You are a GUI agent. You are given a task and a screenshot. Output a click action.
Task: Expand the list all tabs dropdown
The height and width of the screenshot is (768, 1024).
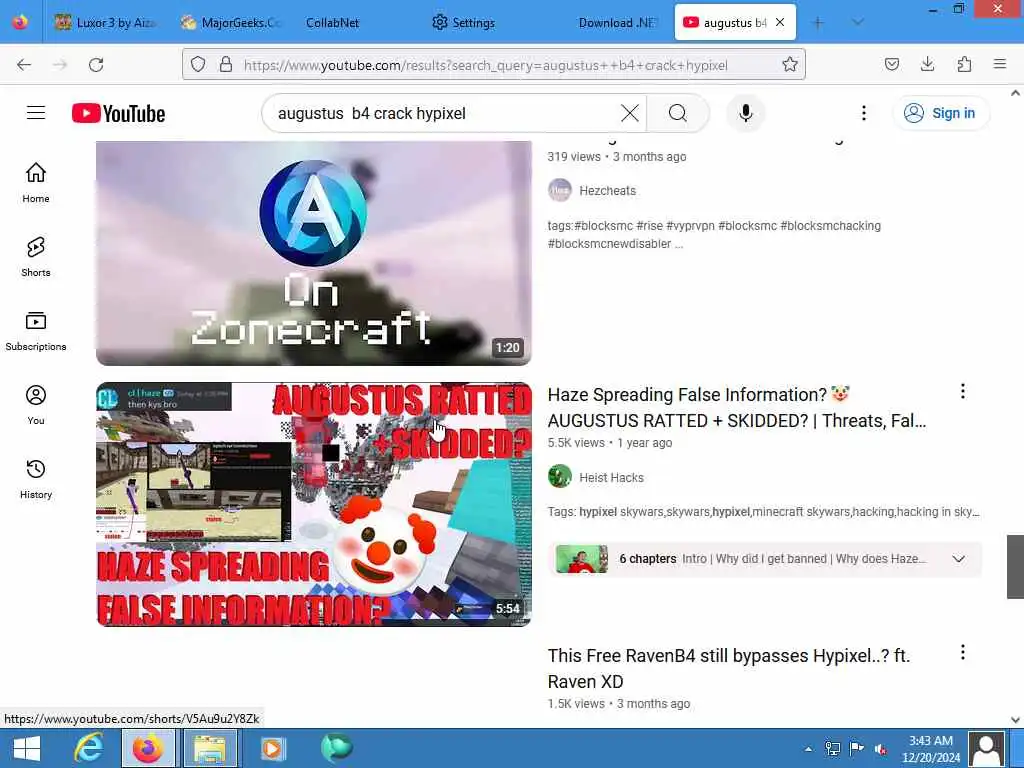point(858,23)
